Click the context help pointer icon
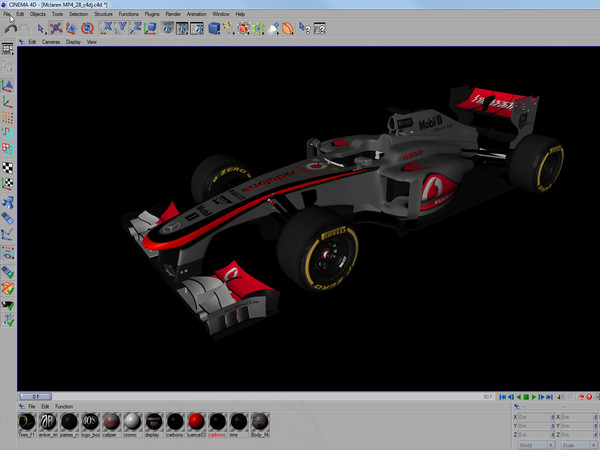The image size is (600, 450). click(x=305, y=28)
